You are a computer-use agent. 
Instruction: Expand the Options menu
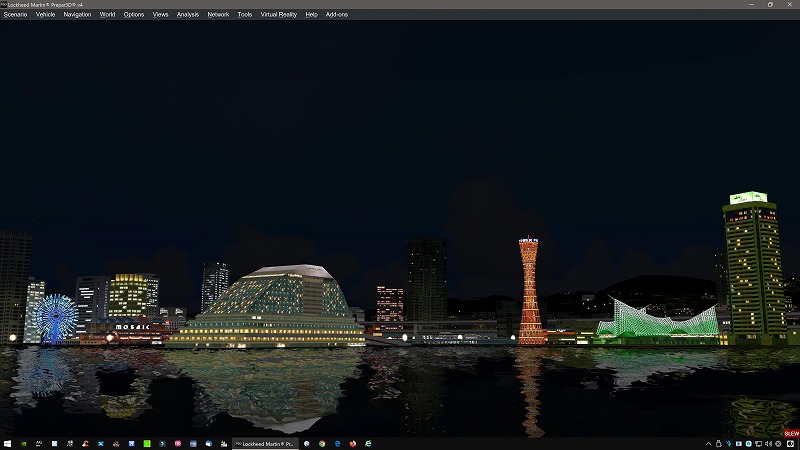pos(134,14)
